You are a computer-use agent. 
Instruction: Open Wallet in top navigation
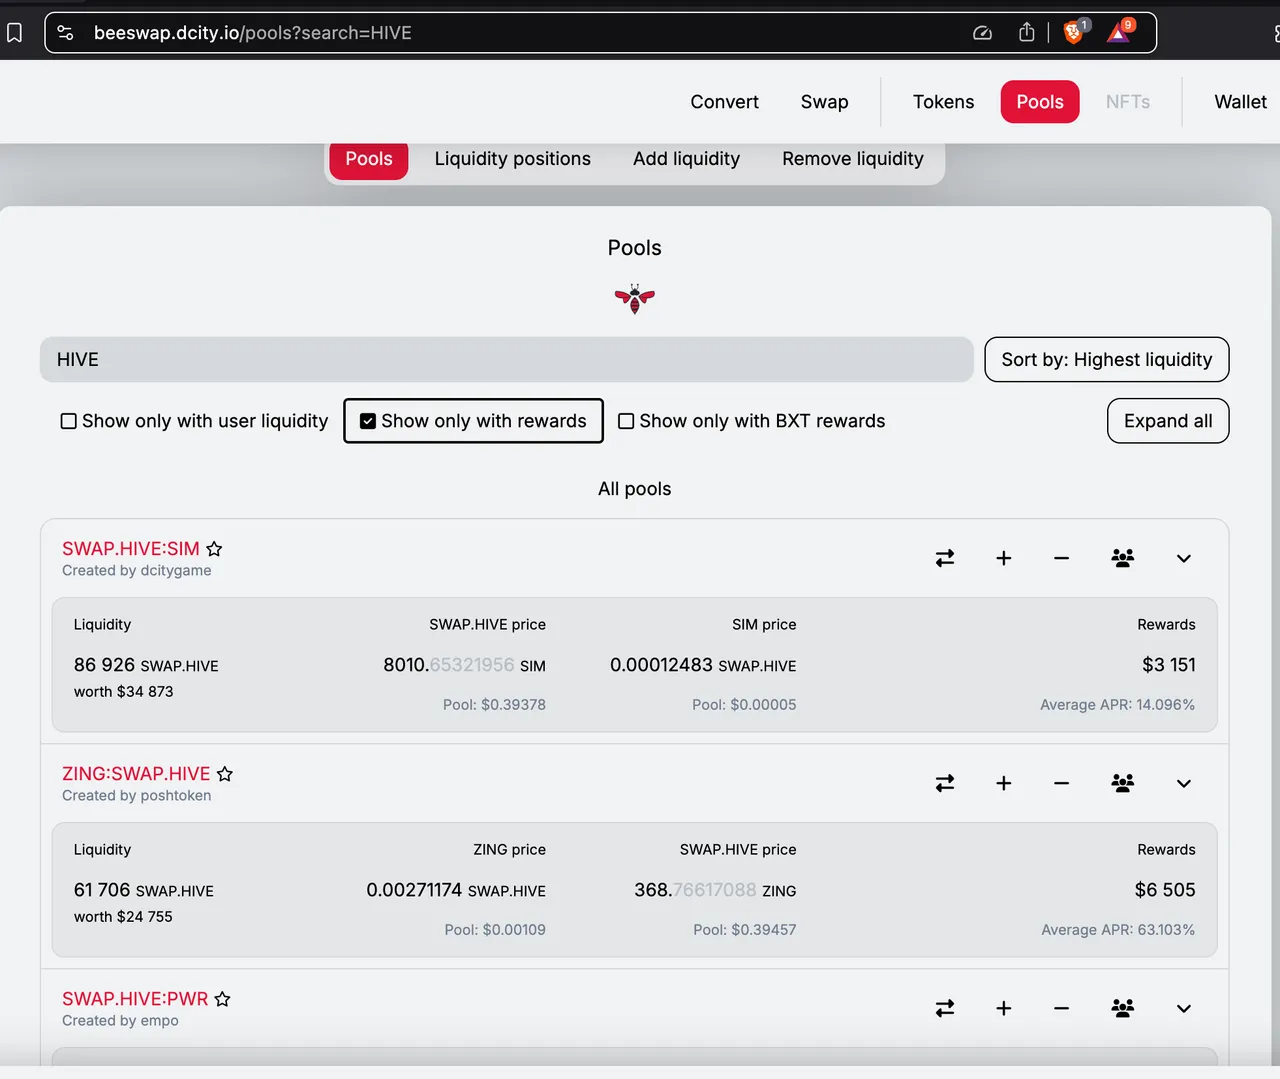pos(1240,102)
